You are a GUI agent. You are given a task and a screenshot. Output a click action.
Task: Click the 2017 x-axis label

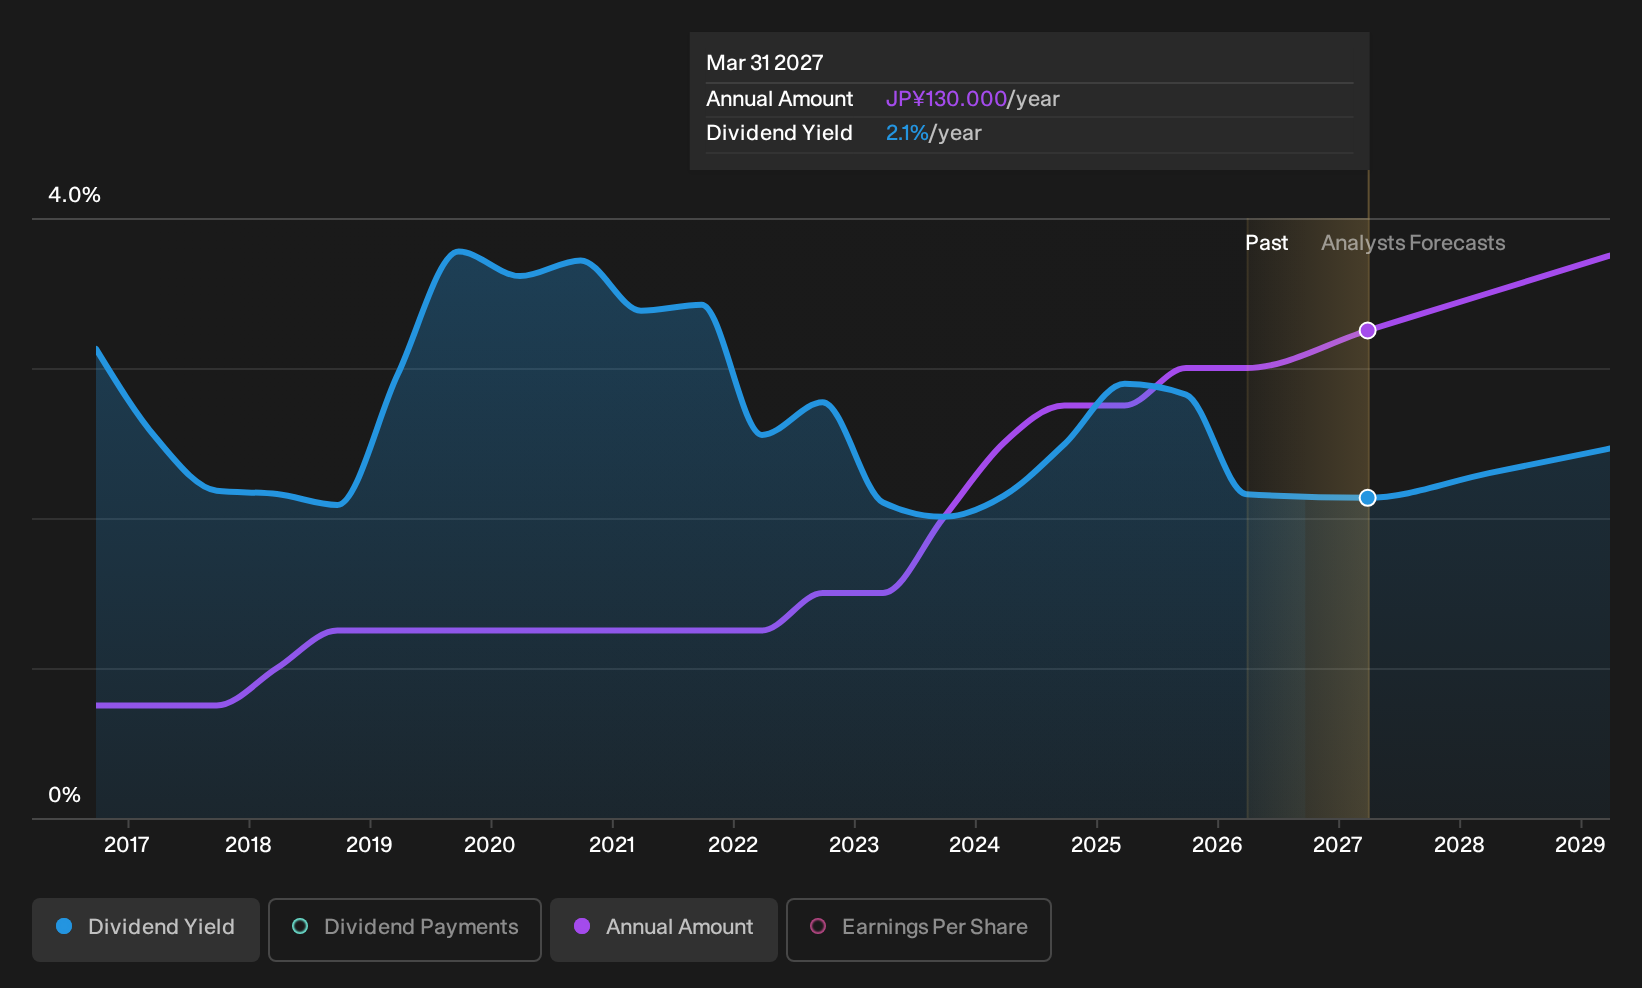click(127, 845)
